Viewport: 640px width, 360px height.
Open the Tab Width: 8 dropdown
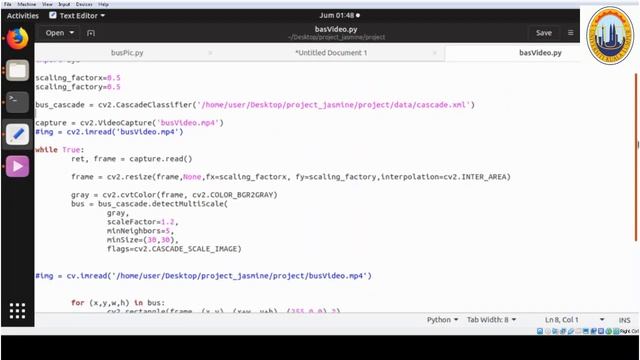(x=491, y=320)
